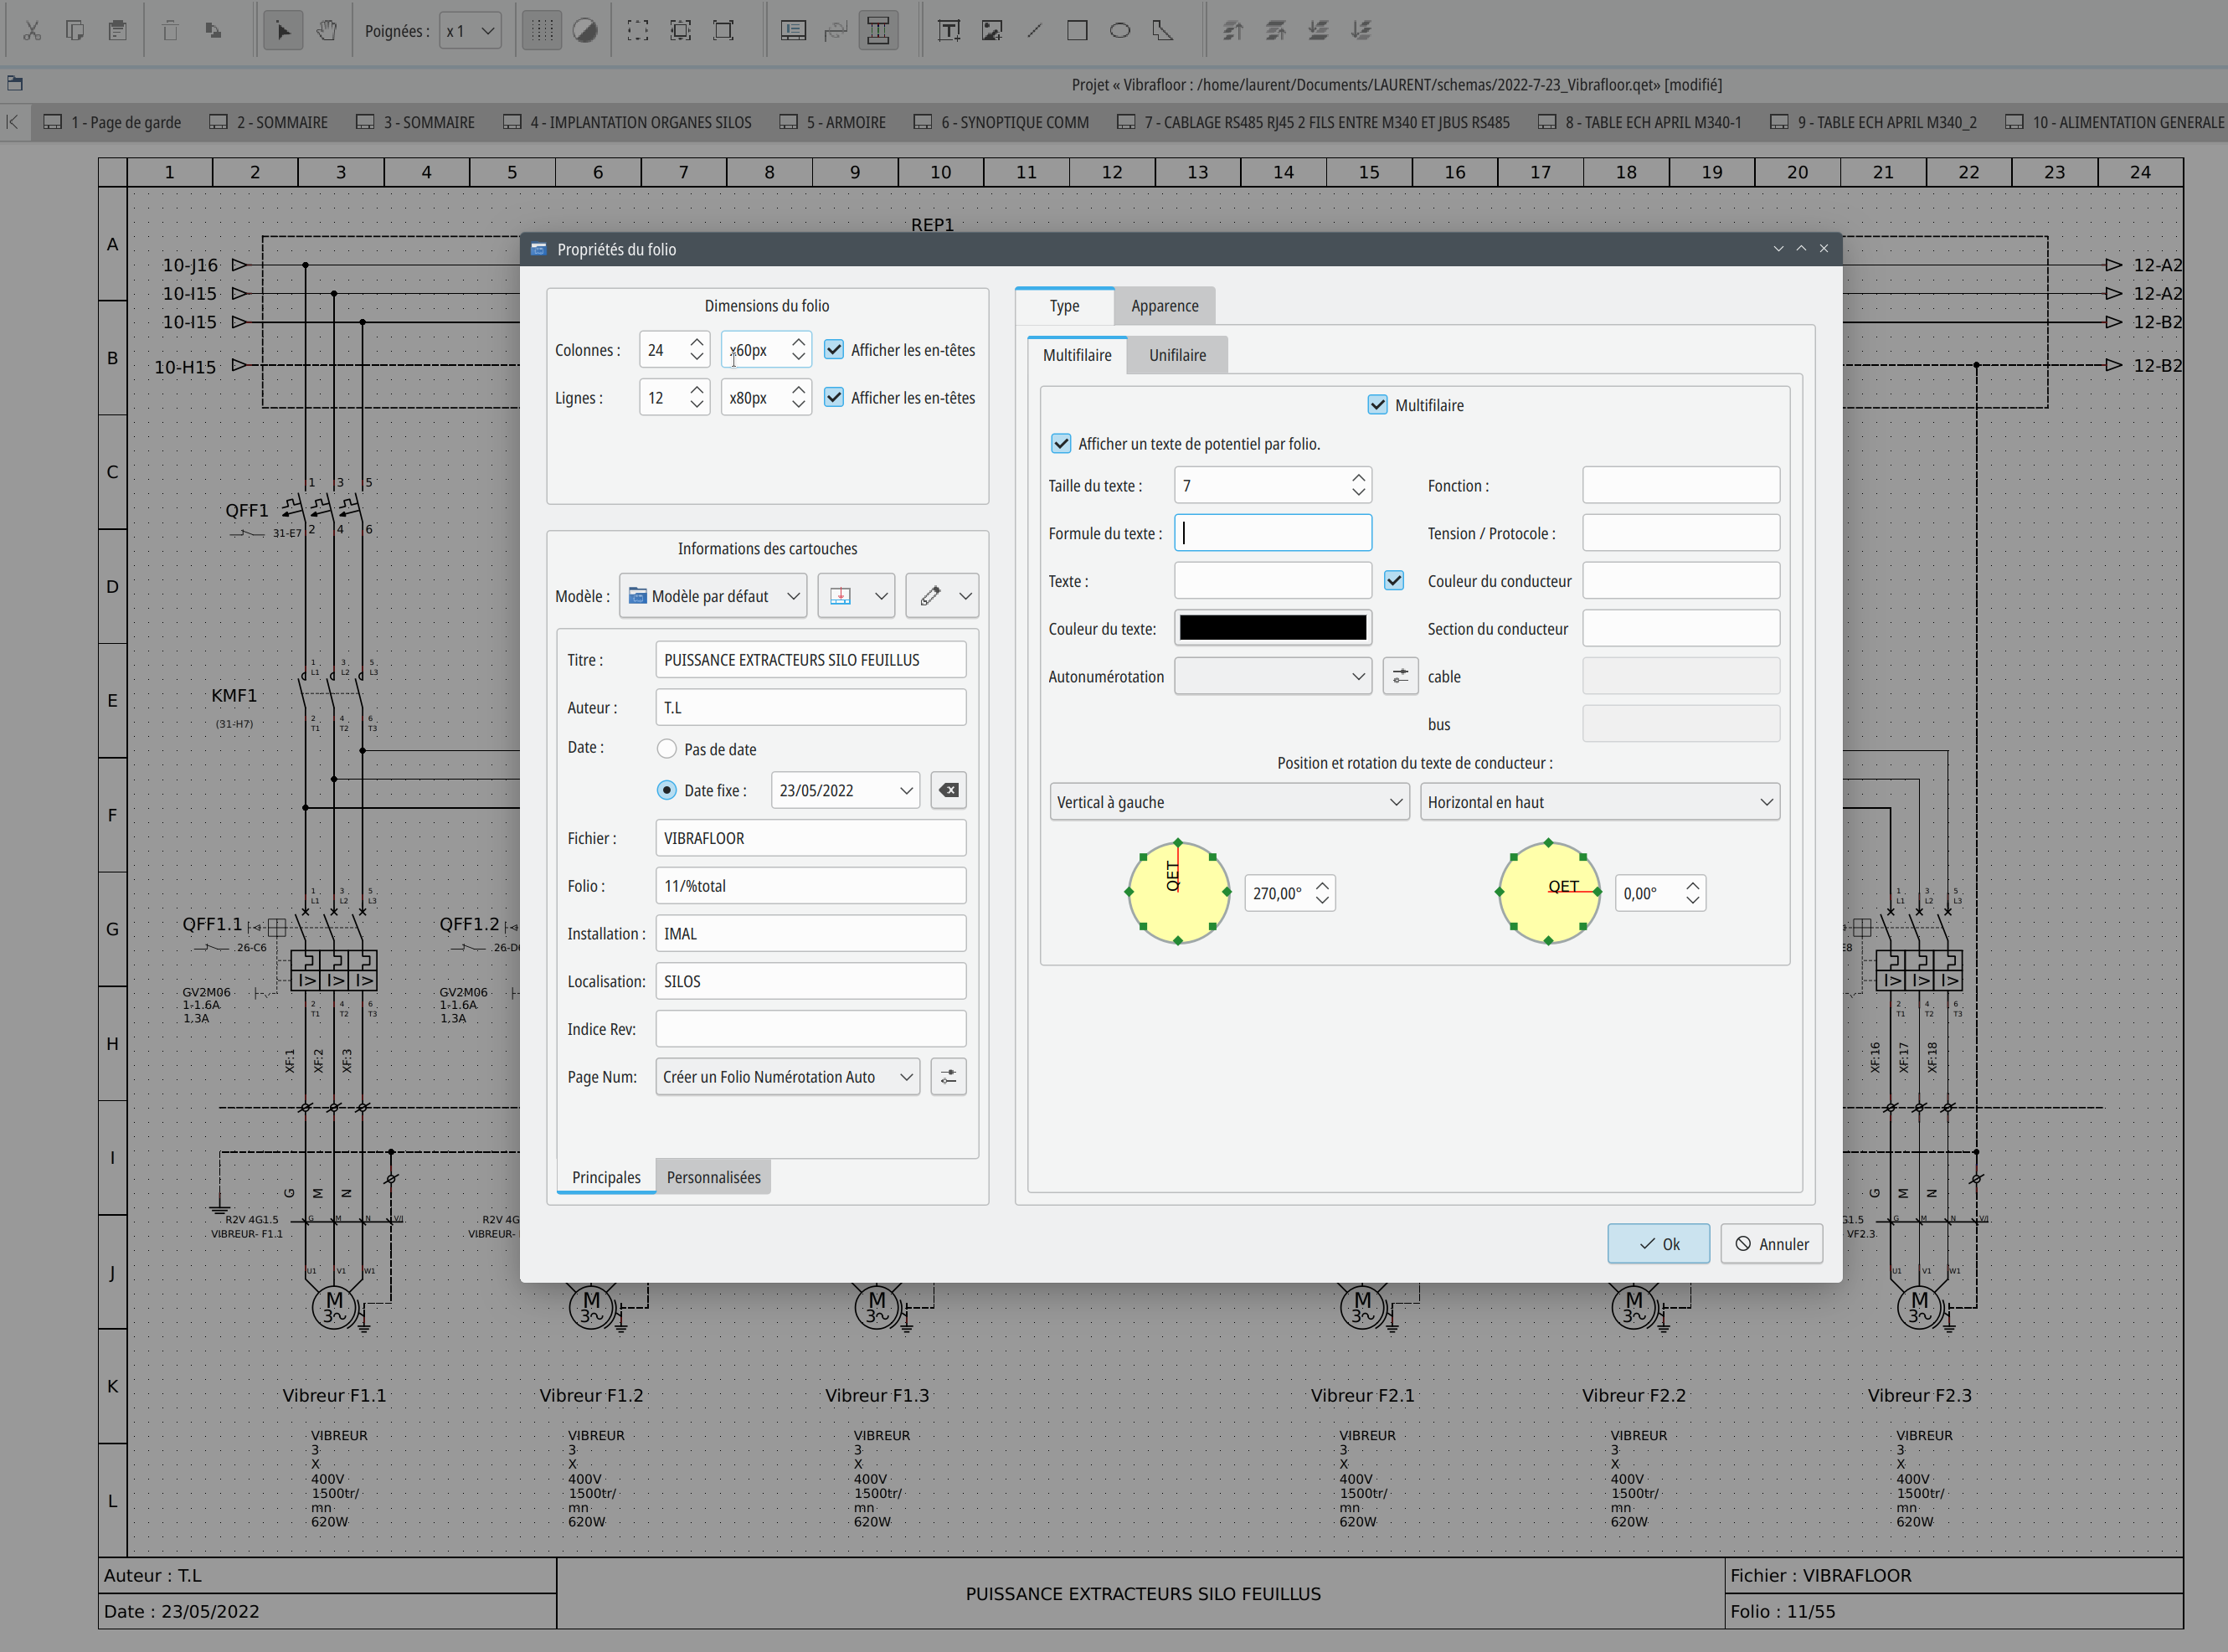This screenshot has height=1652, width=2228.
Task: Open folio tab 6 - SYNOPTIQUE COMM
Action: pos(1001,122)
